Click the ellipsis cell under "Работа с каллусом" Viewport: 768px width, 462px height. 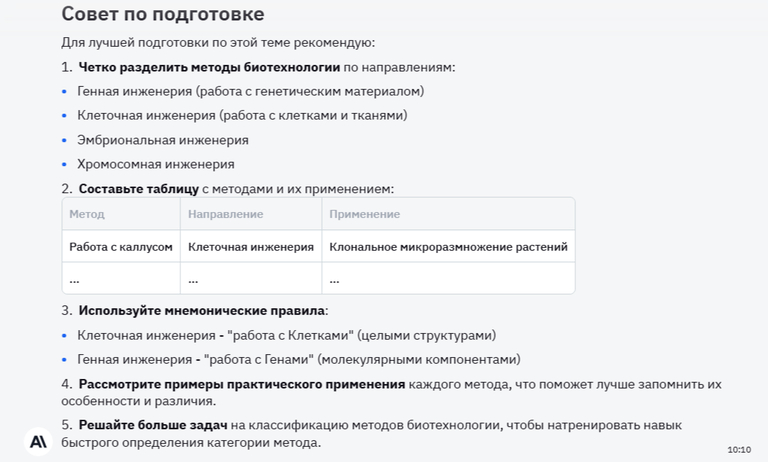click(x=121, y=279)
